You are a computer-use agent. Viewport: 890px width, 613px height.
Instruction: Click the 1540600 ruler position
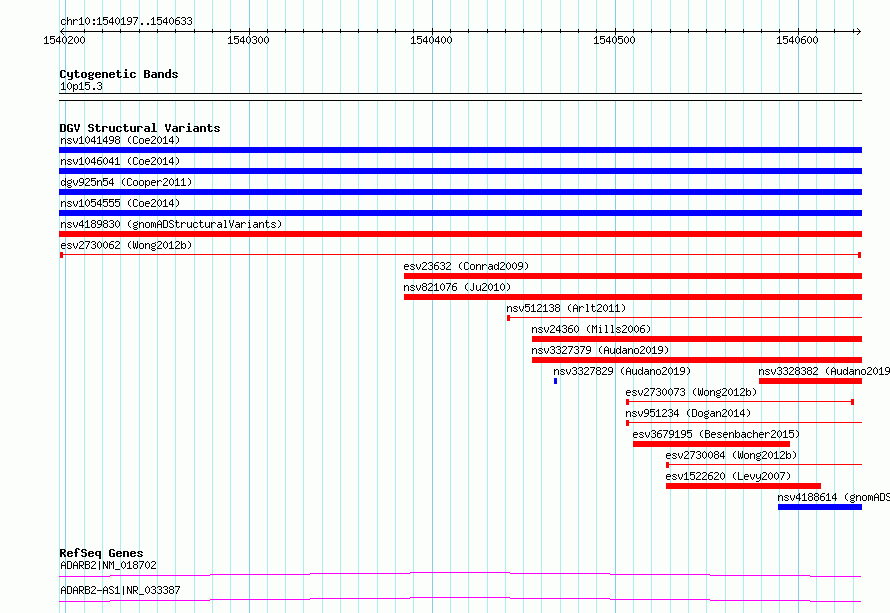click(x=797, y=40)
